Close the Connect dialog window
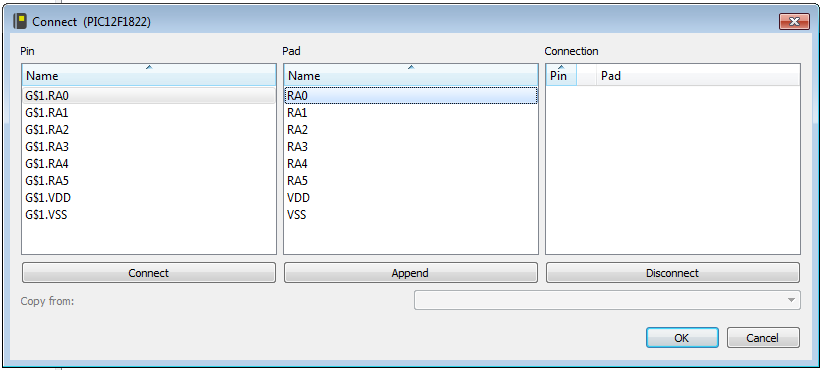 click(x=794, y=21)
